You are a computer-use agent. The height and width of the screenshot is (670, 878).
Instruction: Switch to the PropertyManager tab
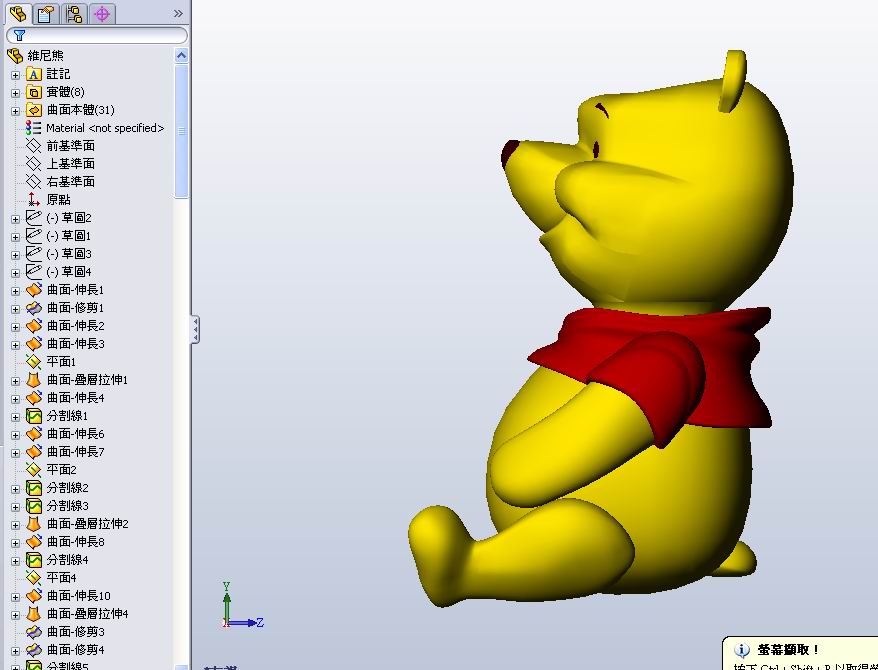coord(45,13)
